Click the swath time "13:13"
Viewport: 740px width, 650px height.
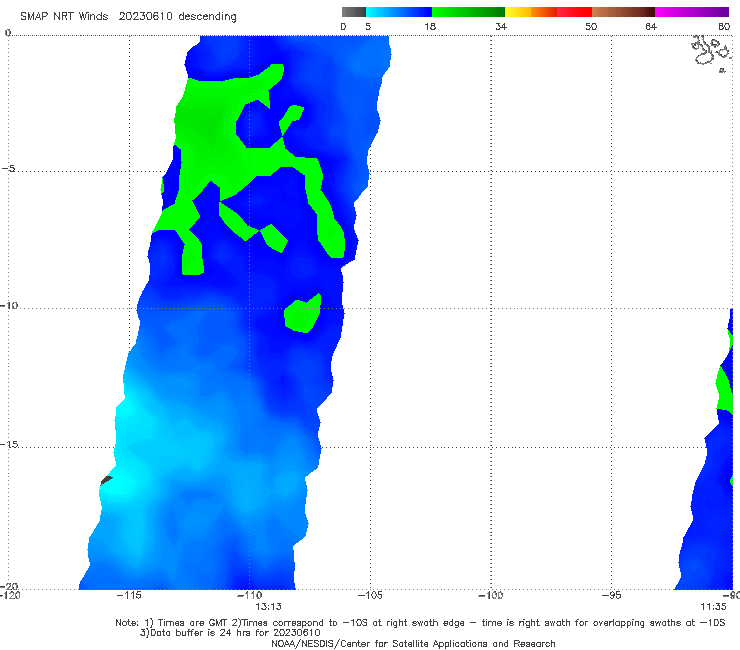pyautogui.click(x=268, y=607)
